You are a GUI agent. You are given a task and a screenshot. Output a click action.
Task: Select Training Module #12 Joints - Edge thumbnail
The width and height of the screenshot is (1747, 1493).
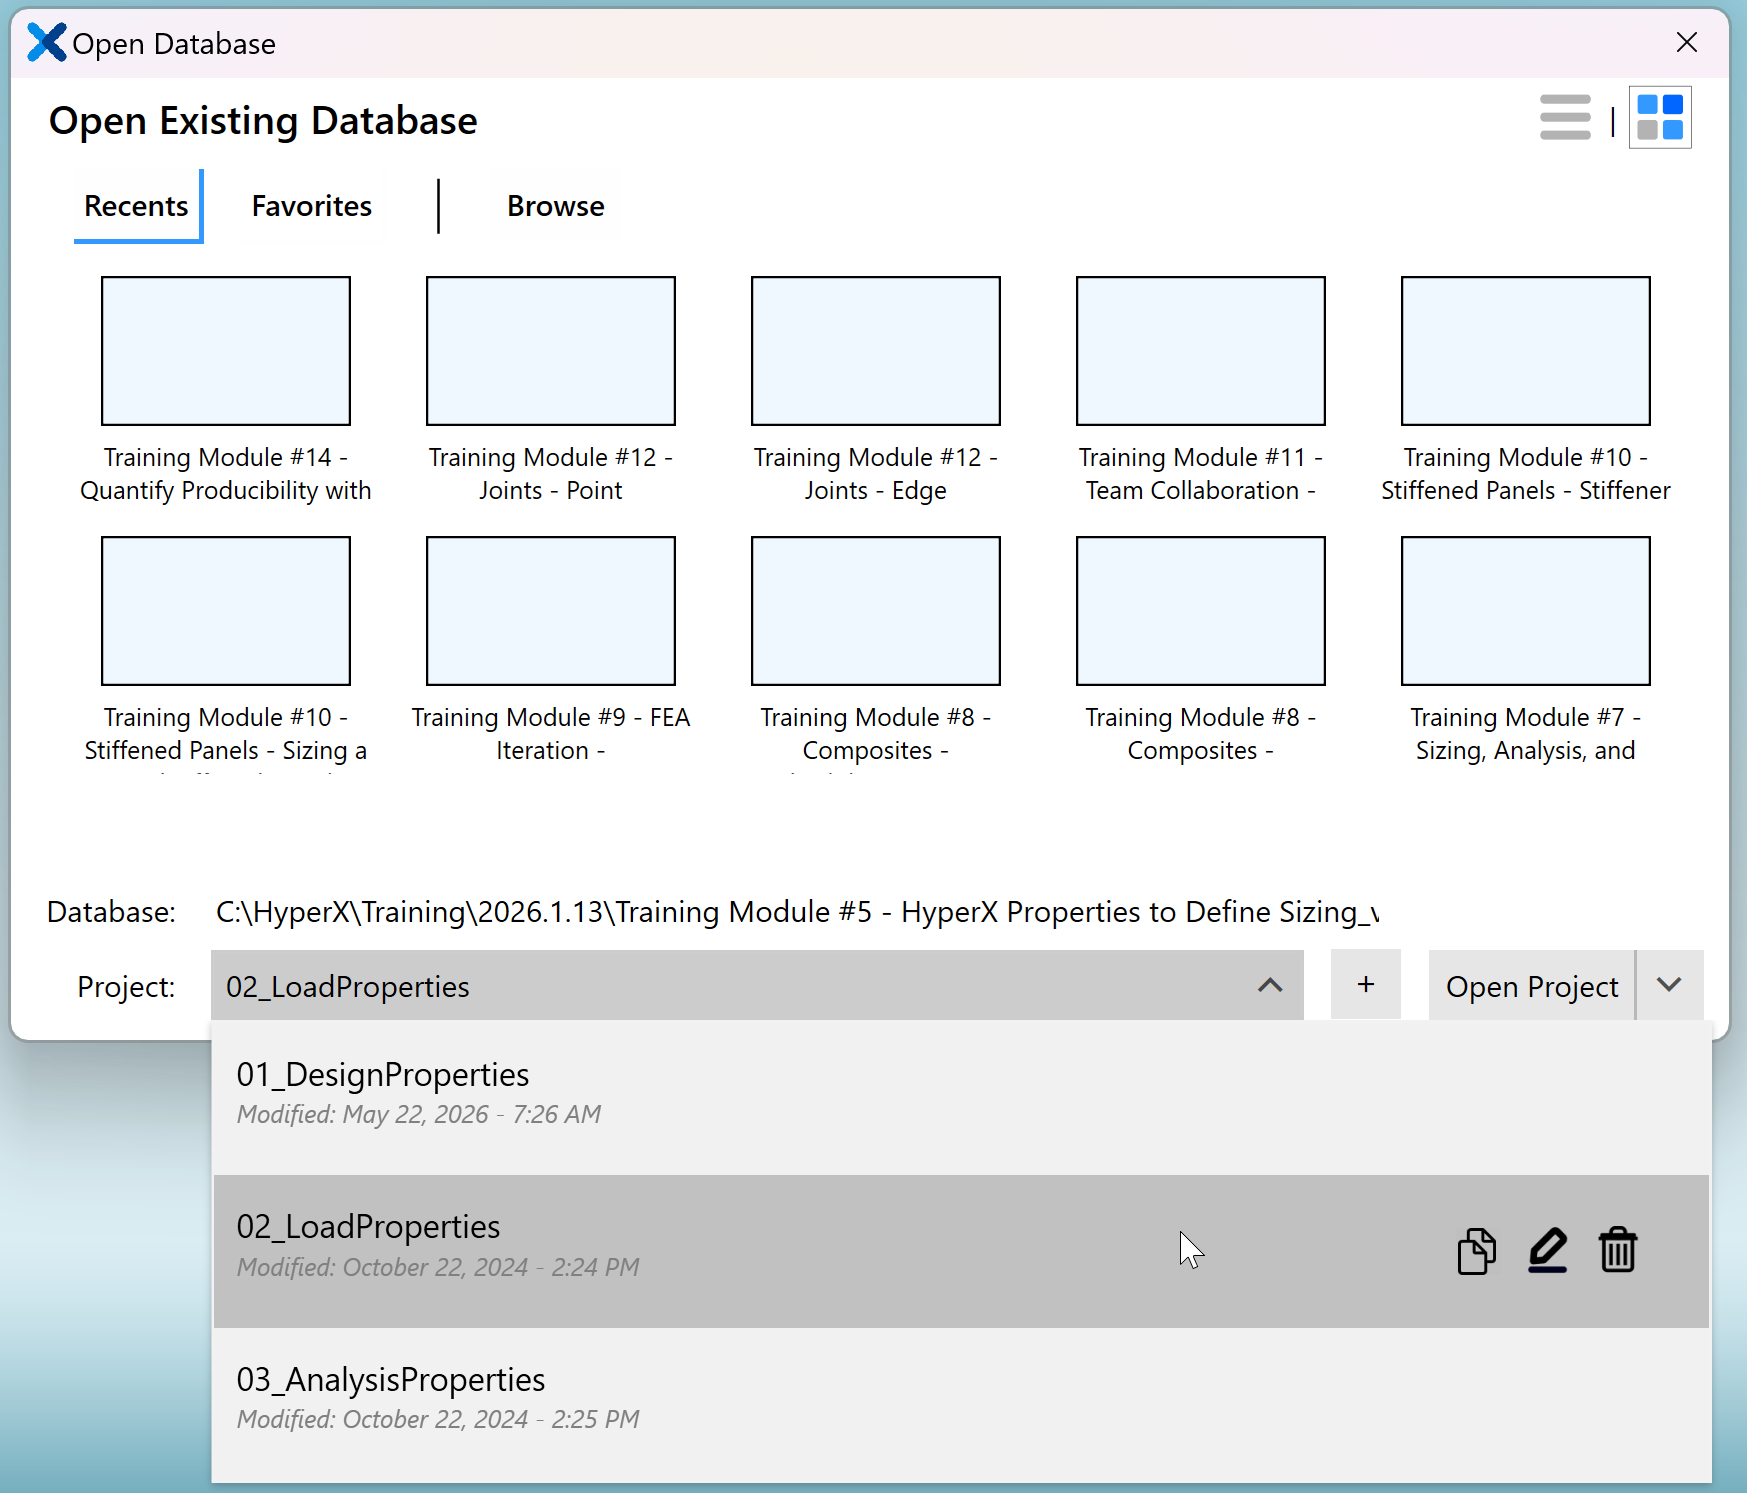(876, 351)
